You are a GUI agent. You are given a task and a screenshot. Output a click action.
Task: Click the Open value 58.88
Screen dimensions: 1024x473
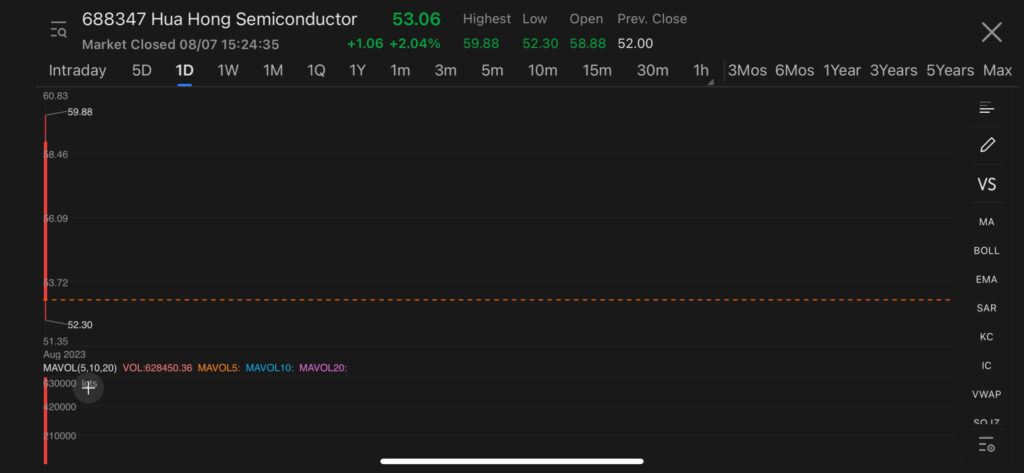coord(588,44)
